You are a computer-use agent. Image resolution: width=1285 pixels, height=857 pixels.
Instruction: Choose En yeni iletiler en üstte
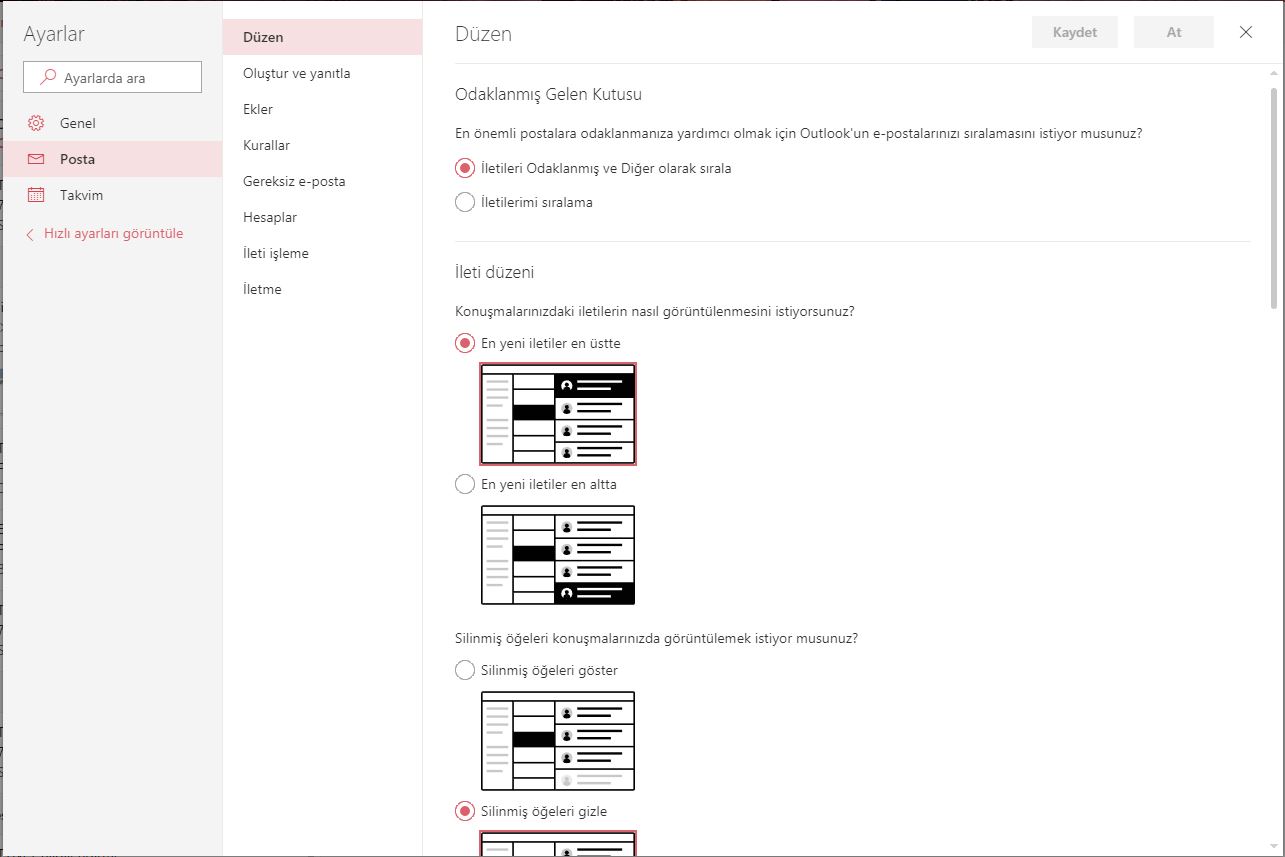click(464, 343)
